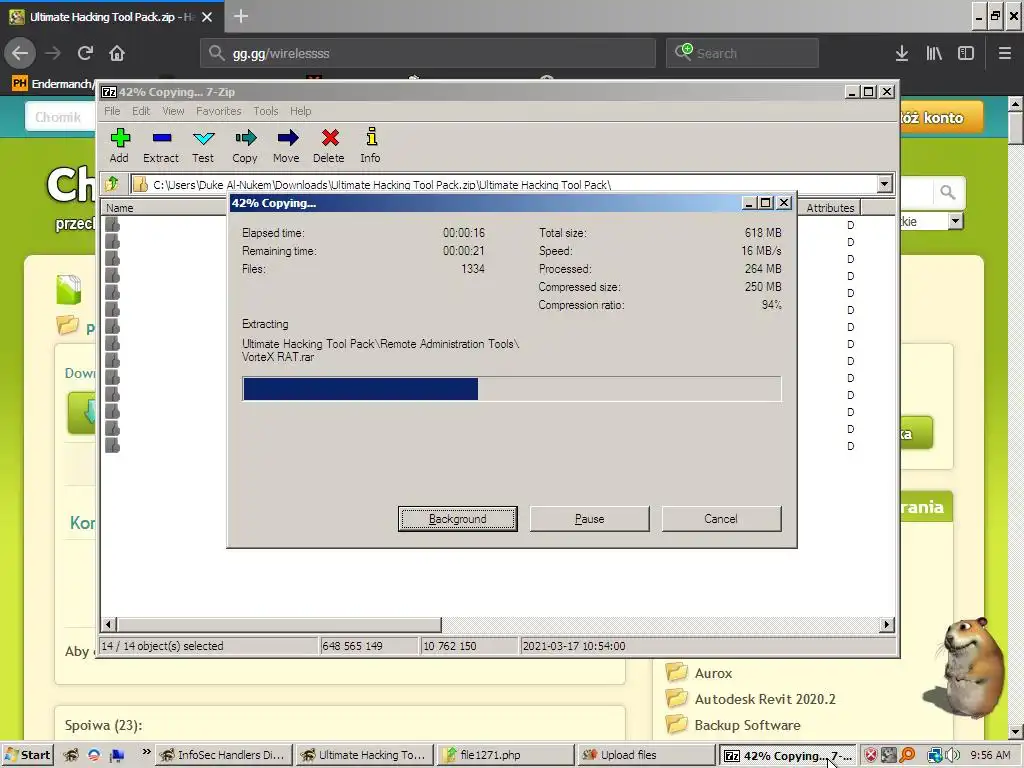The width and height of the screenshot is (1024, 768).
Task: Go back in Firefox browser
Action: pos(20,53)
